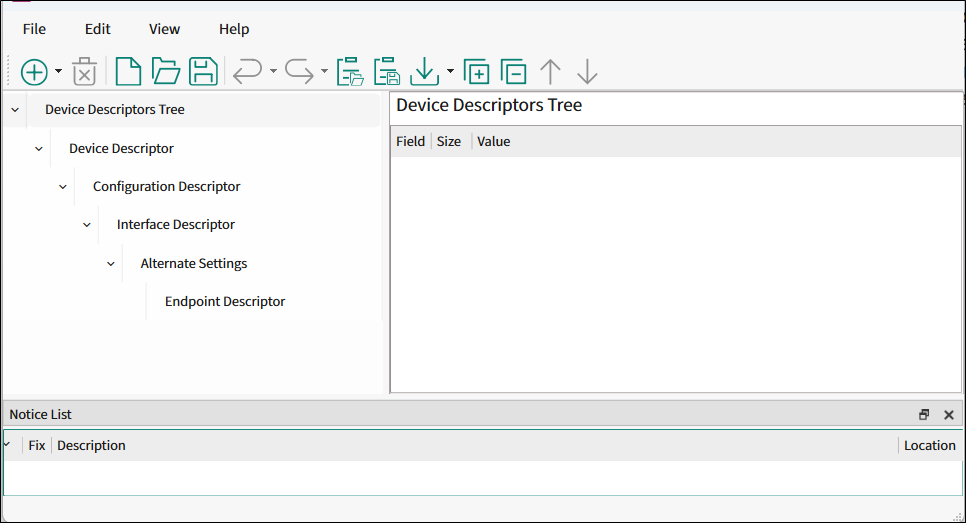Click the Save floppy disk icon
The image size is (966, 523).
tap(203, 71)
